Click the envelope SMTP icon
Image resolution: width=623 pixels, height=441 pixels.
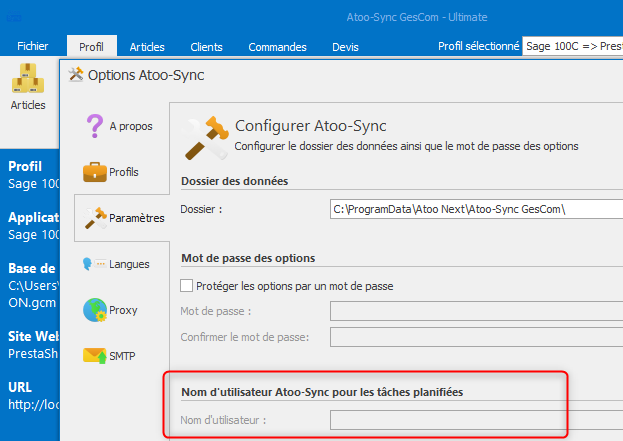pyautogui.click(x=95, y=356)
